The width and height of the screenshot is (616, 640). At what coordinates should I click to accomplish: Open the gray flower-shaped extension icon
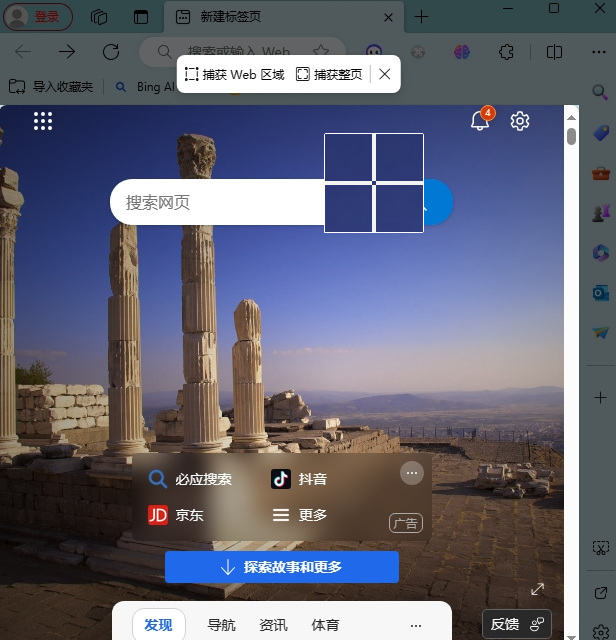[x=418, y=52]
